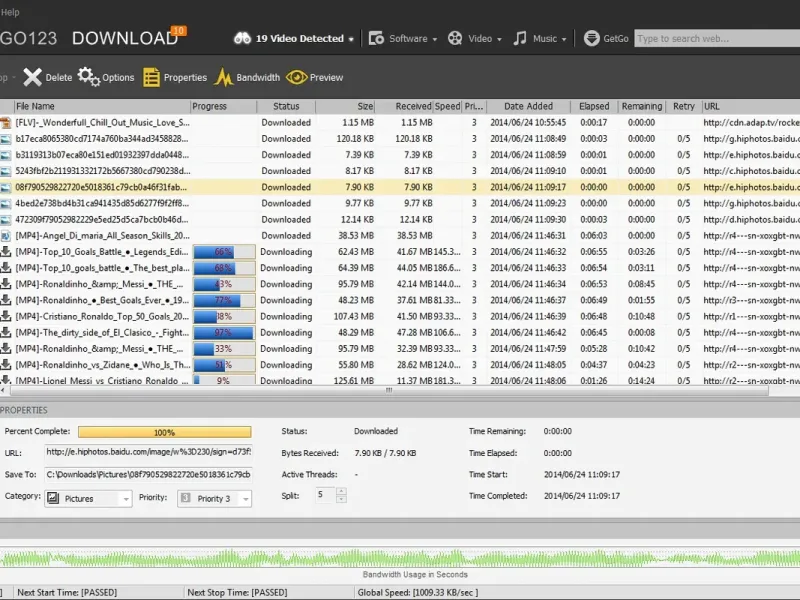Viewport: 800px width, 600px height.
Task: Click the yellow 100% Percent Complete bar
Action: pos(164,432)
